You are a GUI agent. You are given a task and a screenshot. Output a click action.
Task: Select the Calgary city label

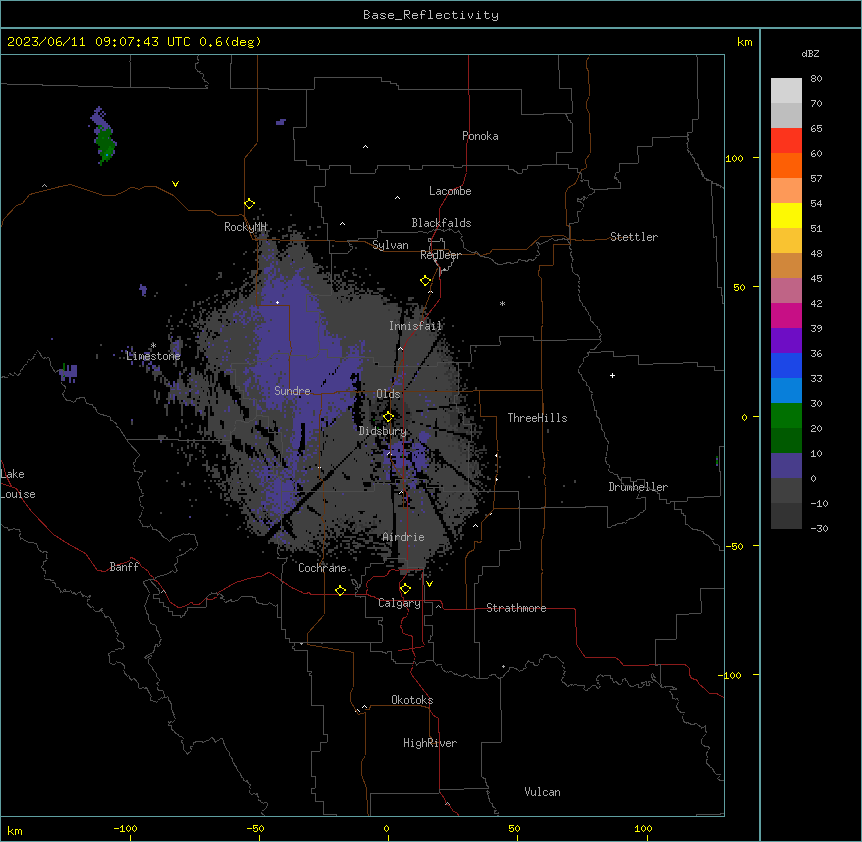(x=399, y=603)
